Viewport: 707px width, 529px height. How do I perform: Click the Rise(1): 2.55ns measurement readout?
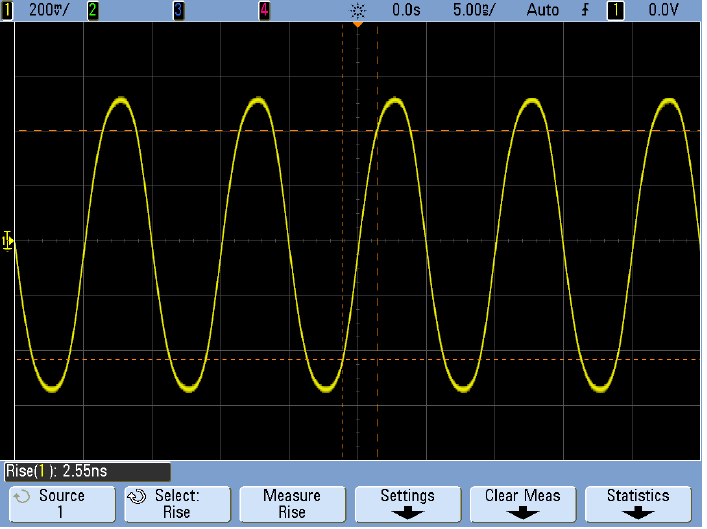[x=87, y=472]
